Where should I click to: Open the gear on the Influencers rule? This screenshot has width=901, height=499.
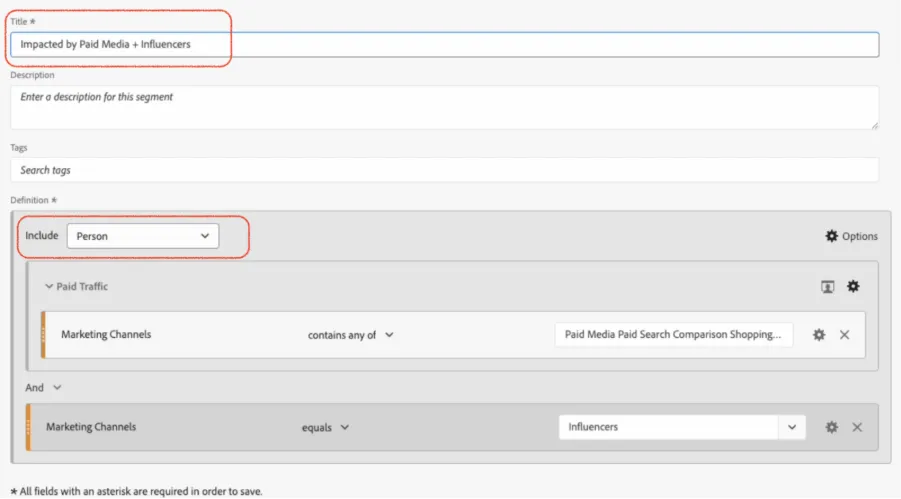click(x=831, y=427)
